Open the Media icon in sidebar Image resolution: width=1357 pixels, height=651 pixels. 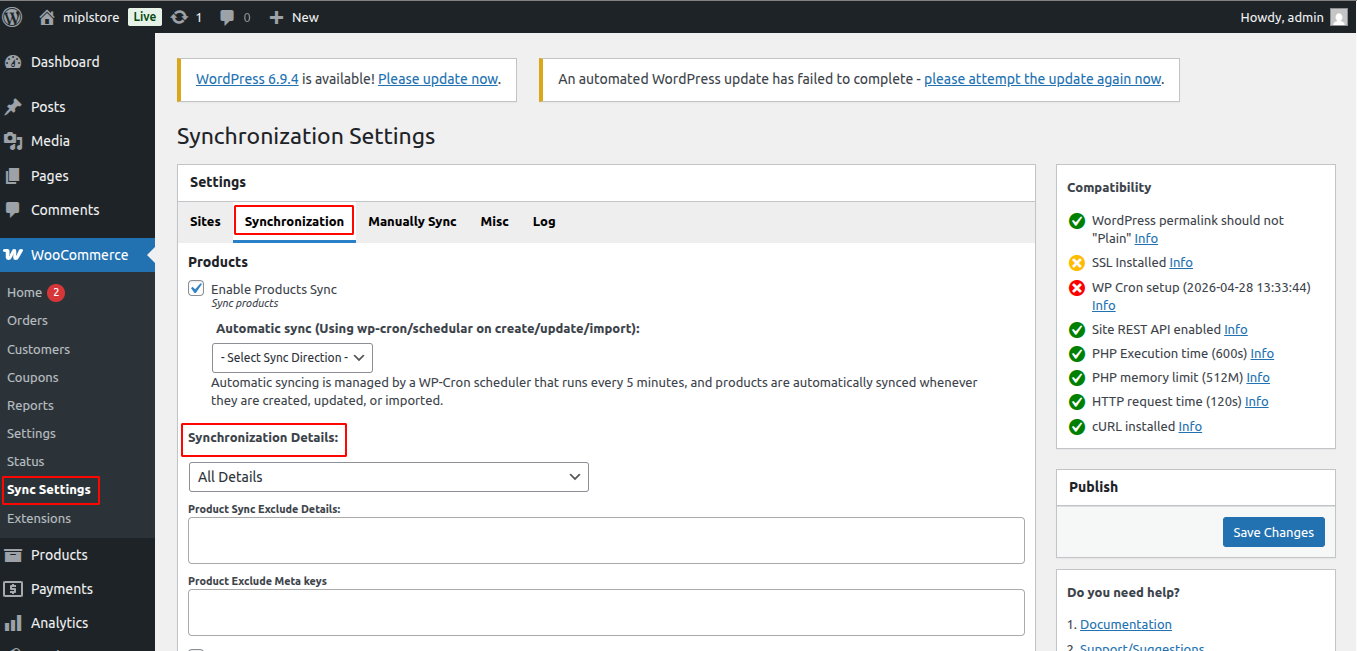click(13, 141)
